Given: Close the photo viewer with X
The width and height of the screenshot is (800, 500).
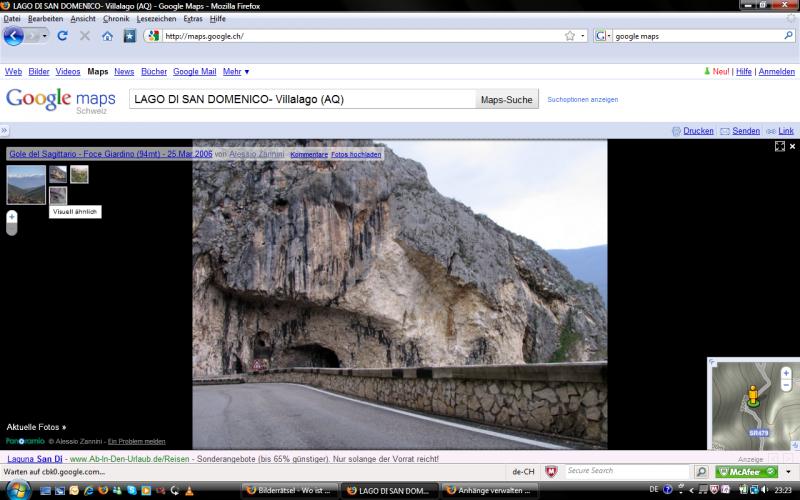Looking at the screenshot, I should (x=792, y=146).
